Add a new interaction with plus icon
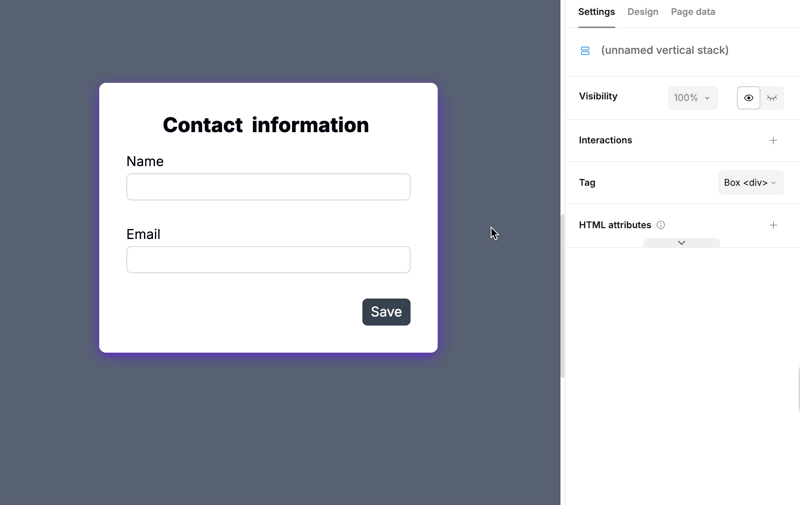Screen dimensions: 800x505 [x=773, y=140]
